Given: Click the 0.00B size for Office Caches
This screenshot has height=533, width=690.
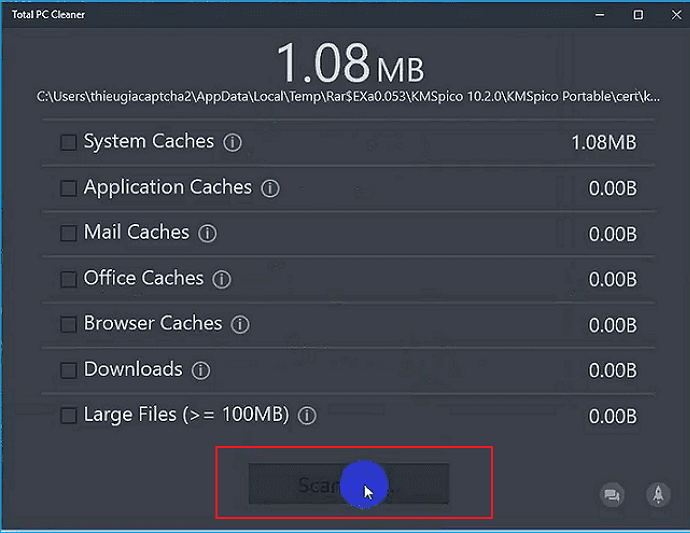Looking at the screenshot, I should coord(613,279).
